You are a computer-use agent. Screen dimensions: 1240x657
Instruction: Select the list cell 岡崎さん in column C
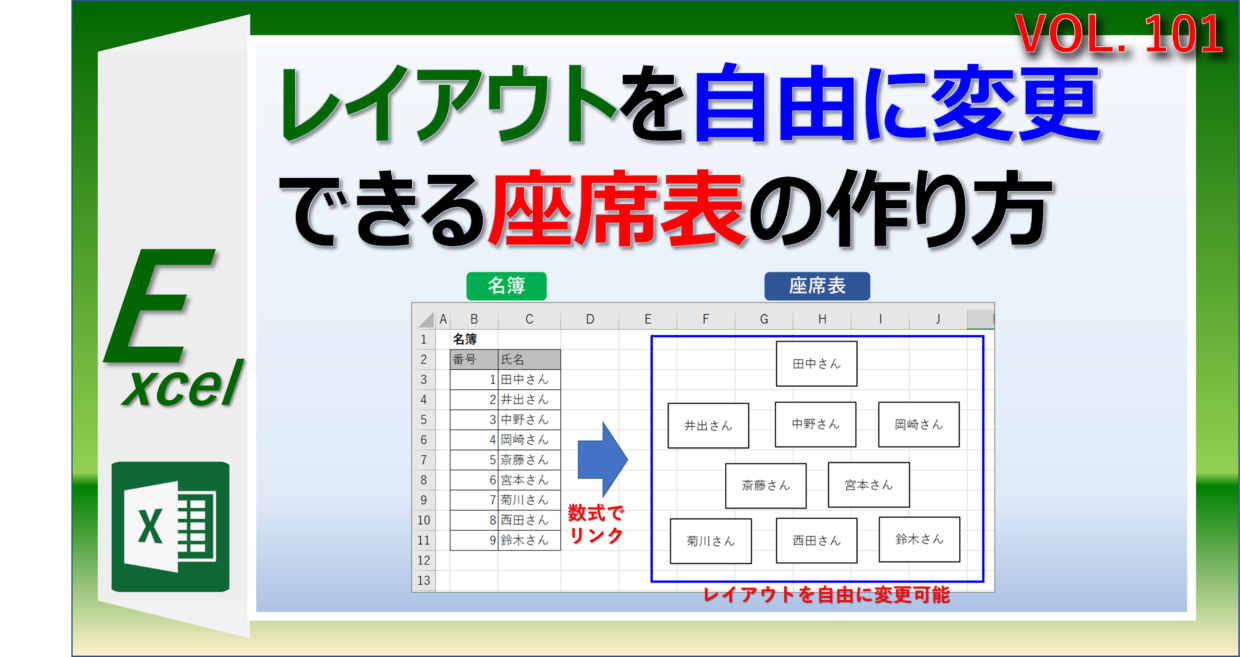[x=529, y=439]
